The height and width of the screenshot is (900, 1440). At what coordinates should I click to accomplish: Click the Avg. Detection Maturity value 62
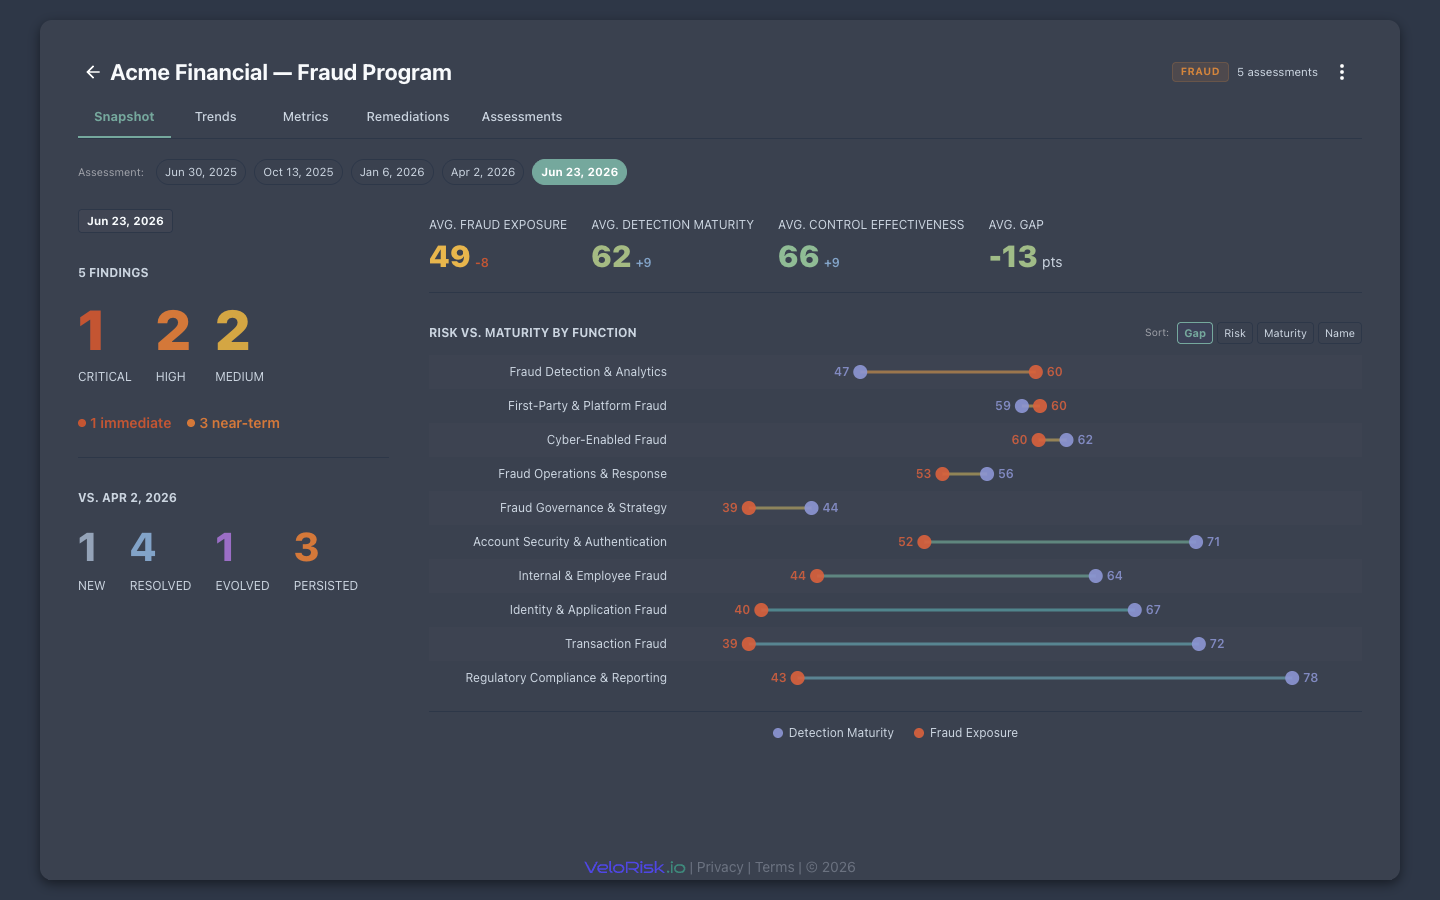[x=611, y=257]
